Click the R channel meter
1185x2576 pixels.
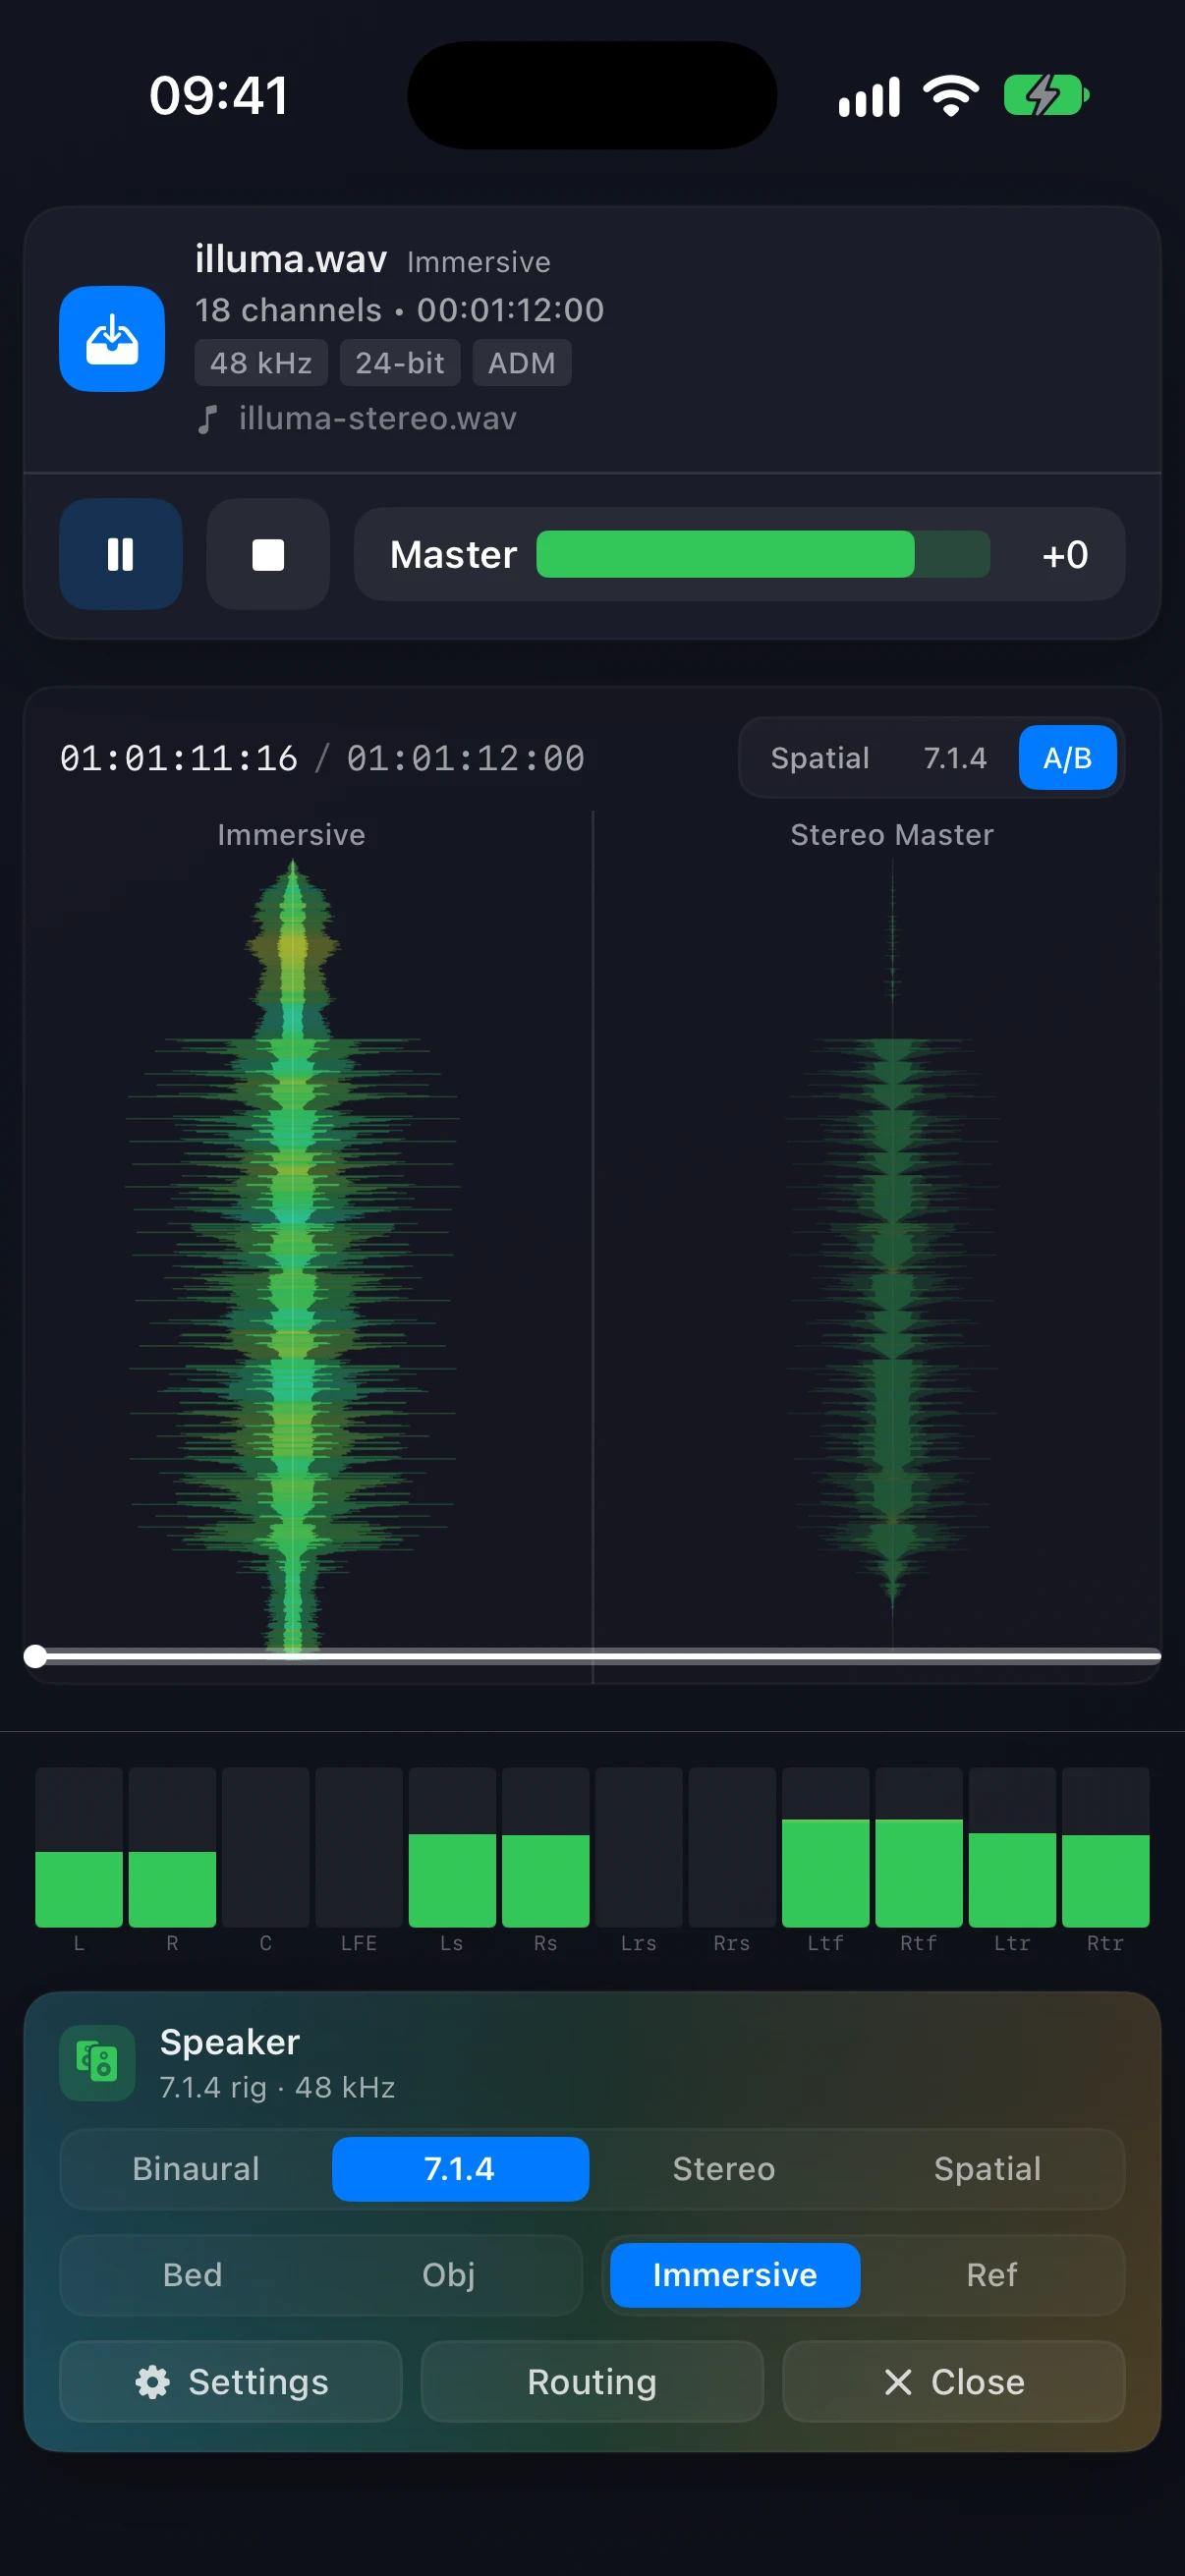172,1847
